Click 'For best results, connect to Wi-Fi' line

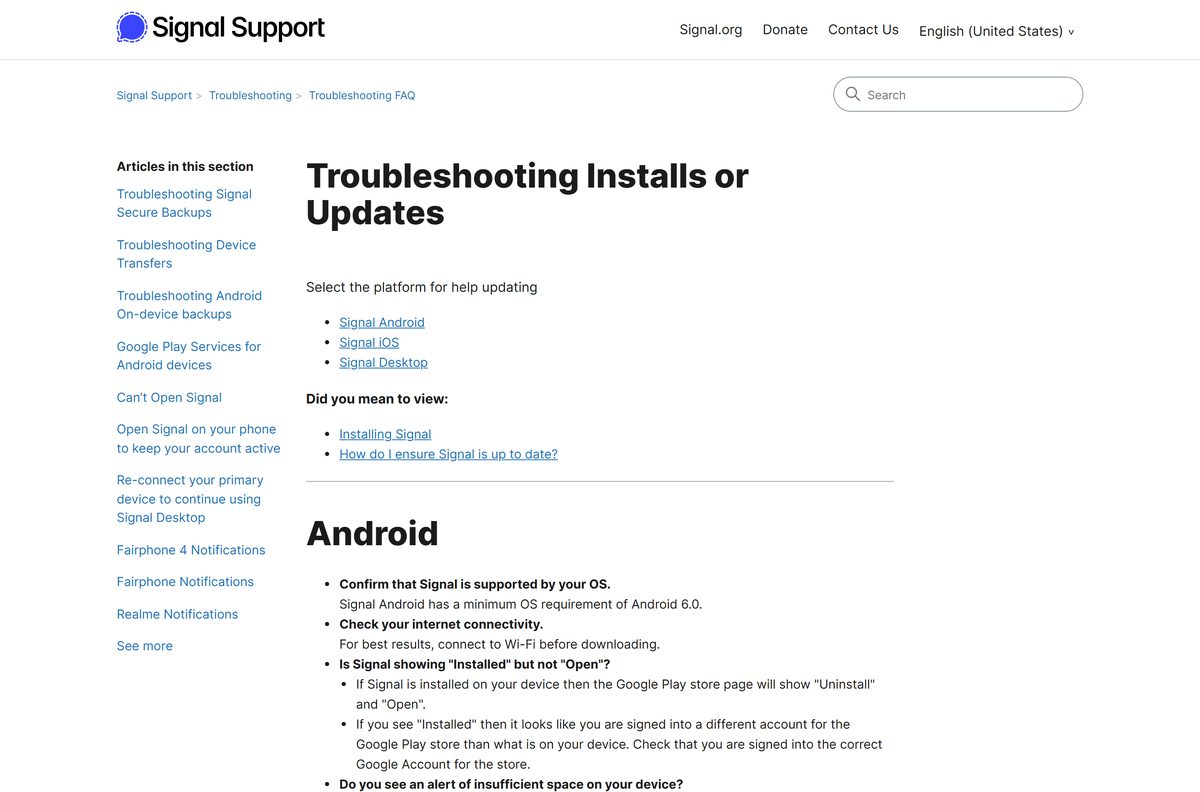(499, 644)
